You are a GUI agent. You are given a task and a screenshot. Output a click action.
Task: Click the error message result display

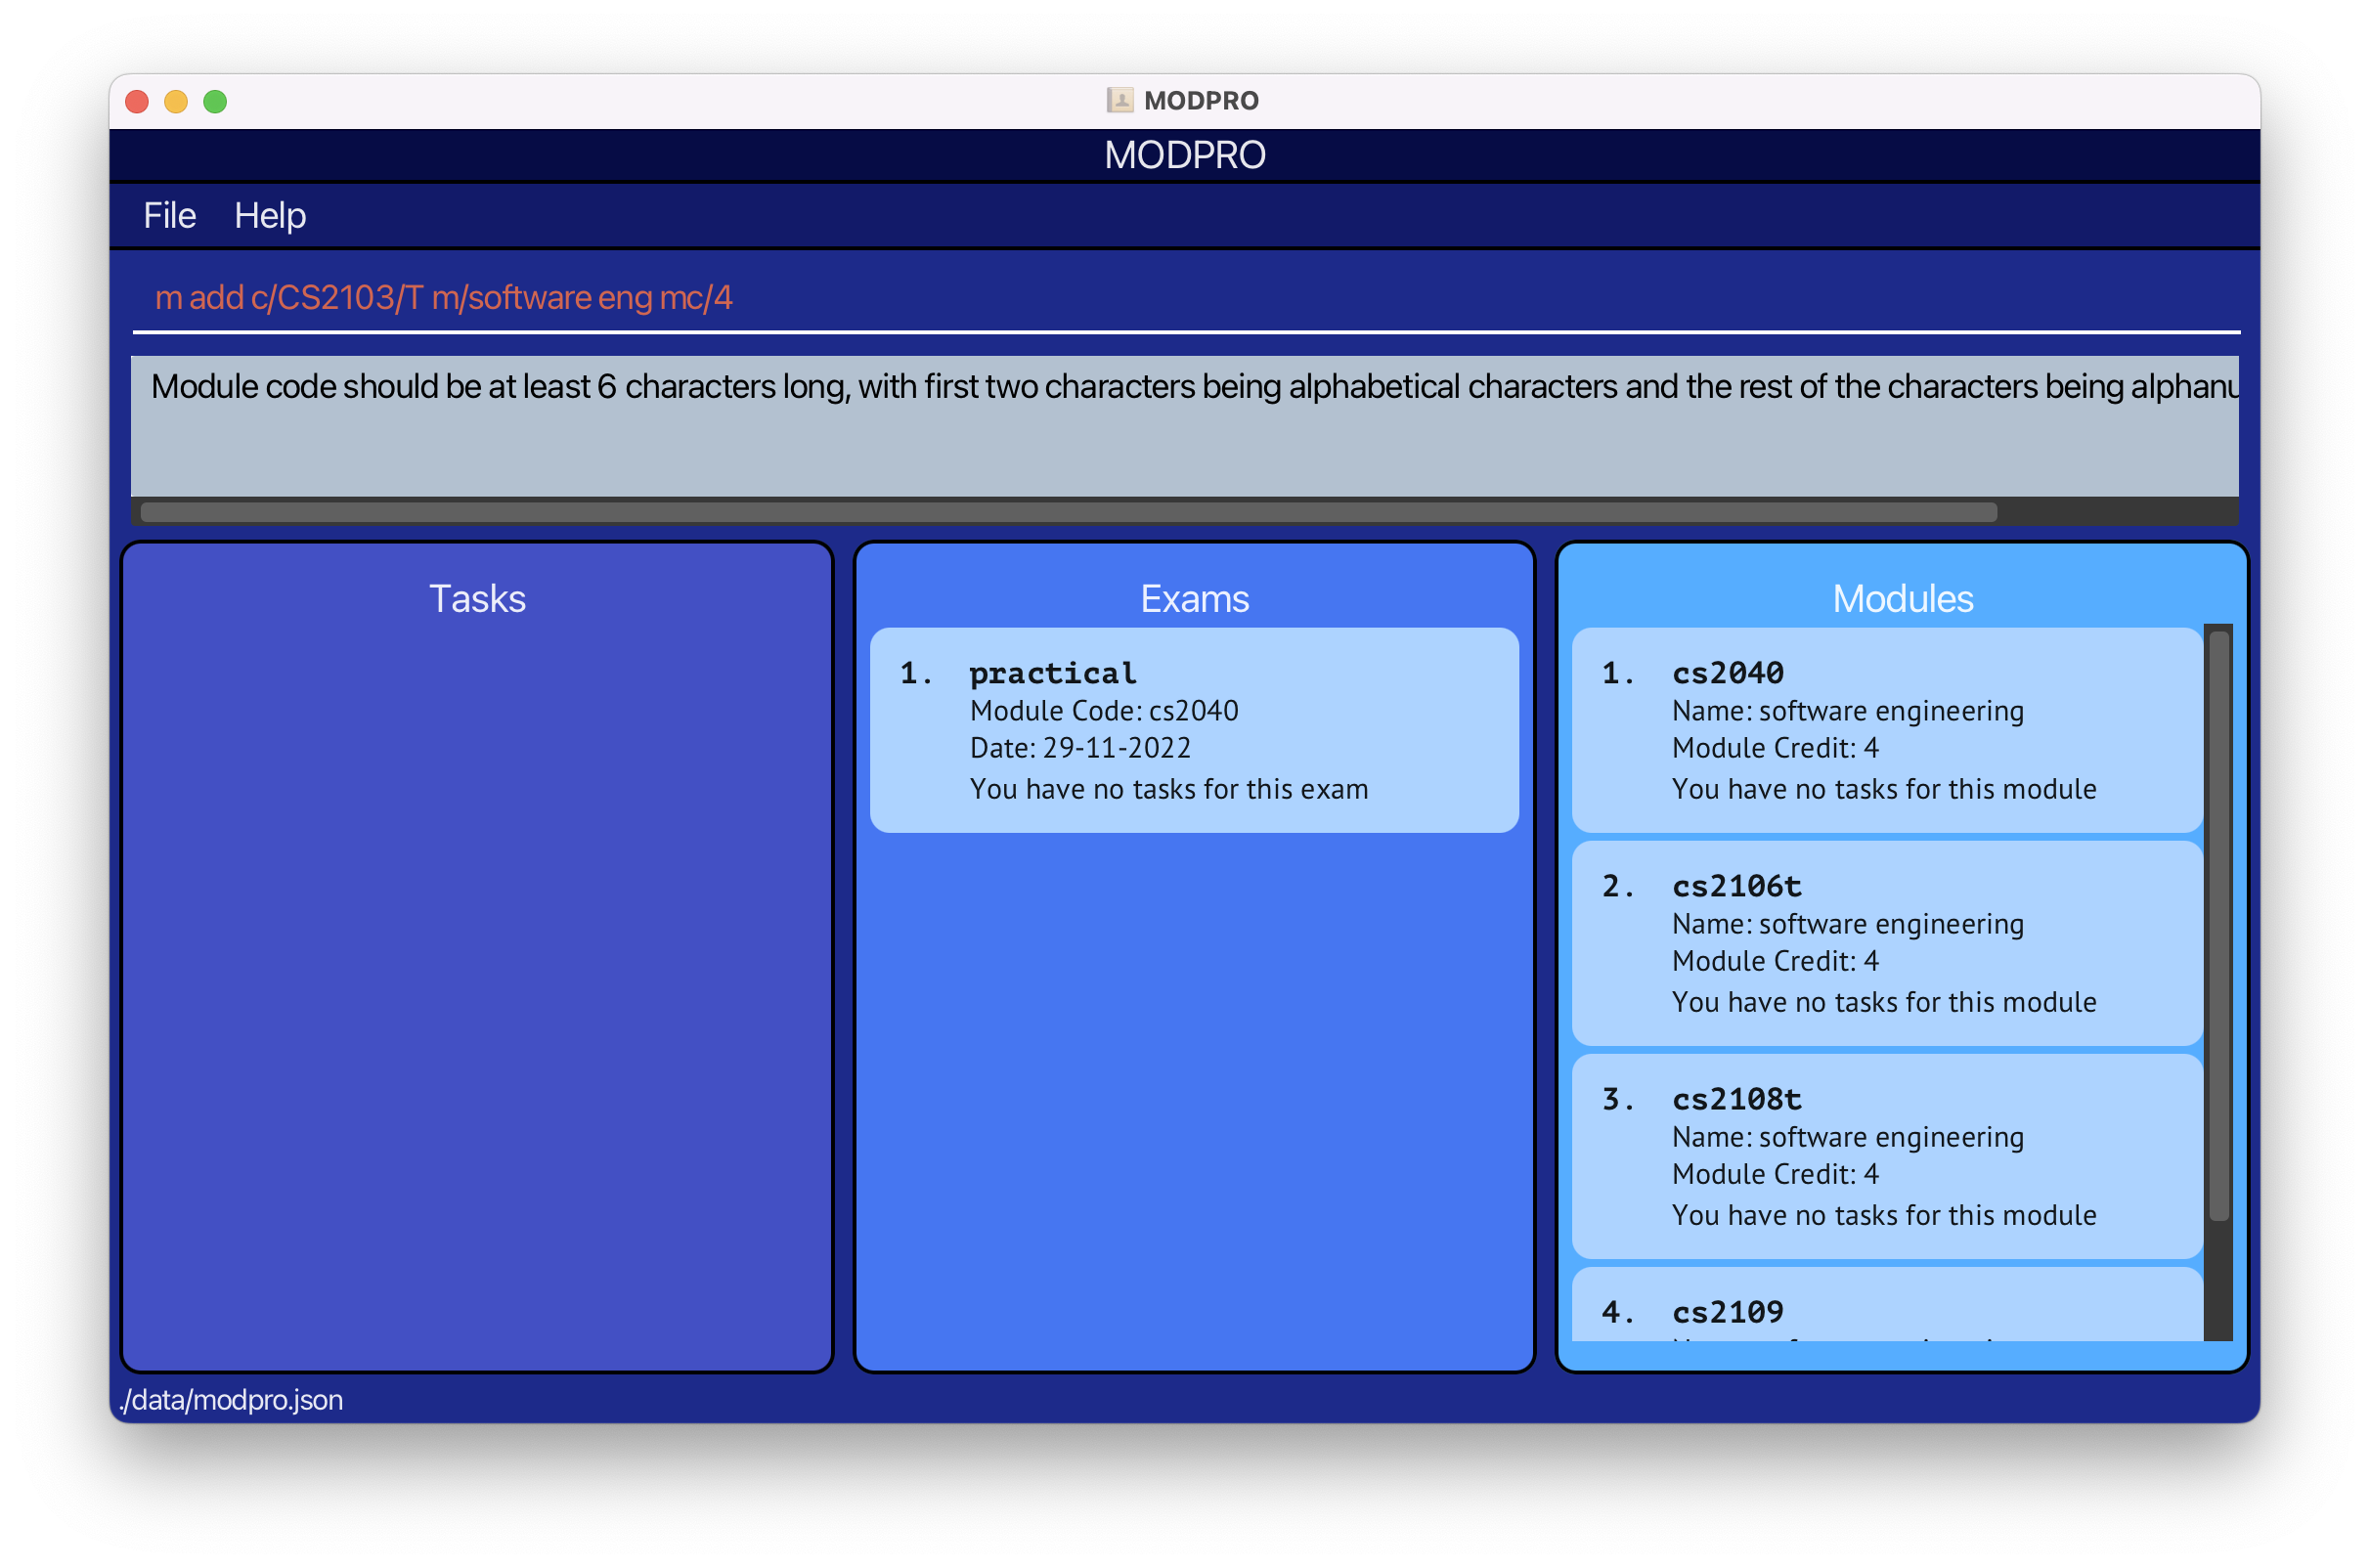[x=1184, y=425]
